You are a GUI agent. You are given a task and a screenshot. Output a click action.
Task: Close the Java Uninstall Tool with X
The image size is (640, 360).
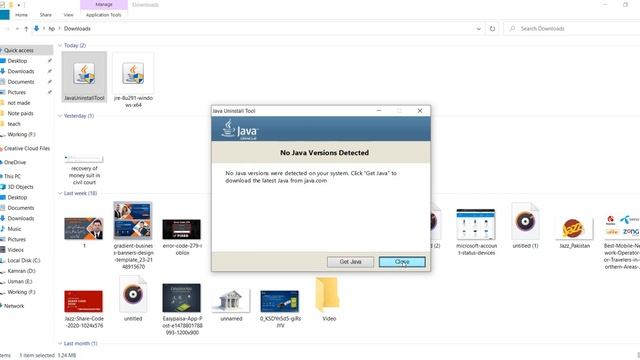point(420,111)
